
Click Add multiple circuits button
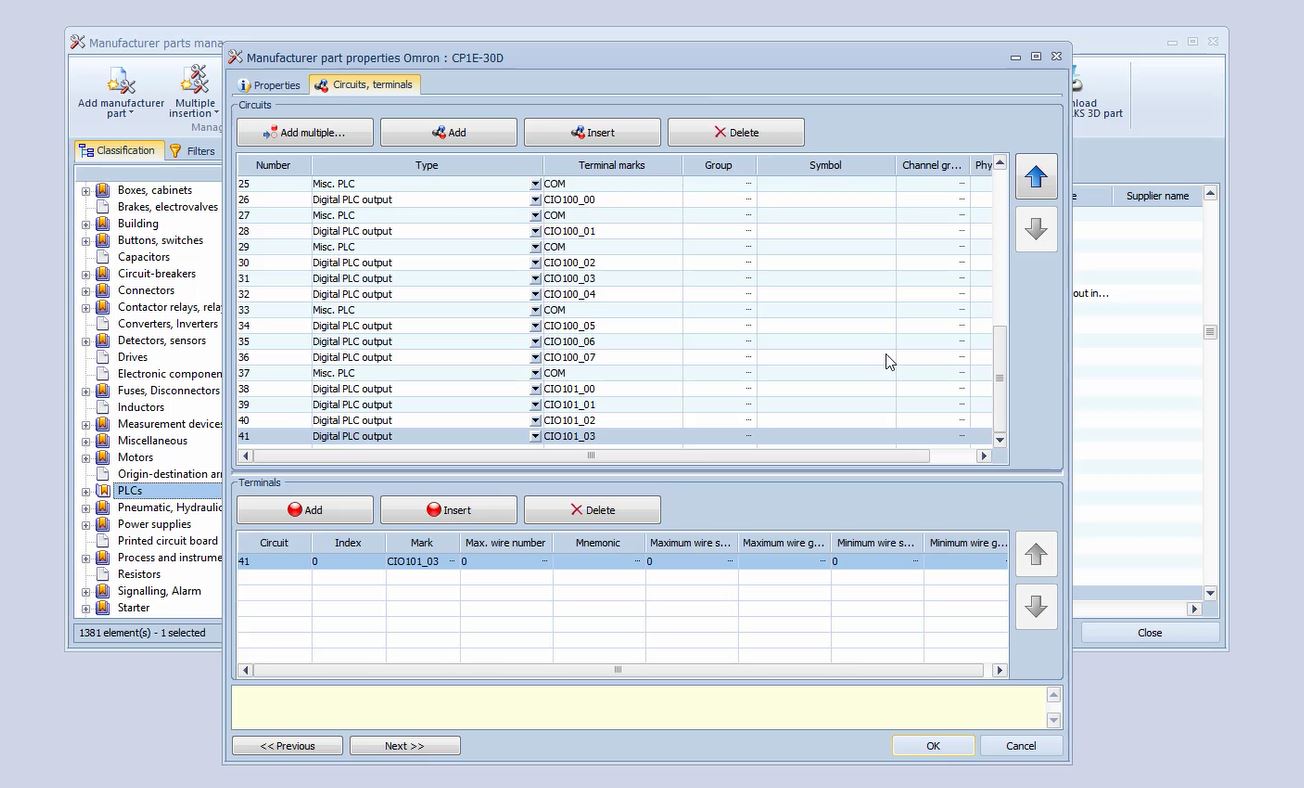(305, 132)
